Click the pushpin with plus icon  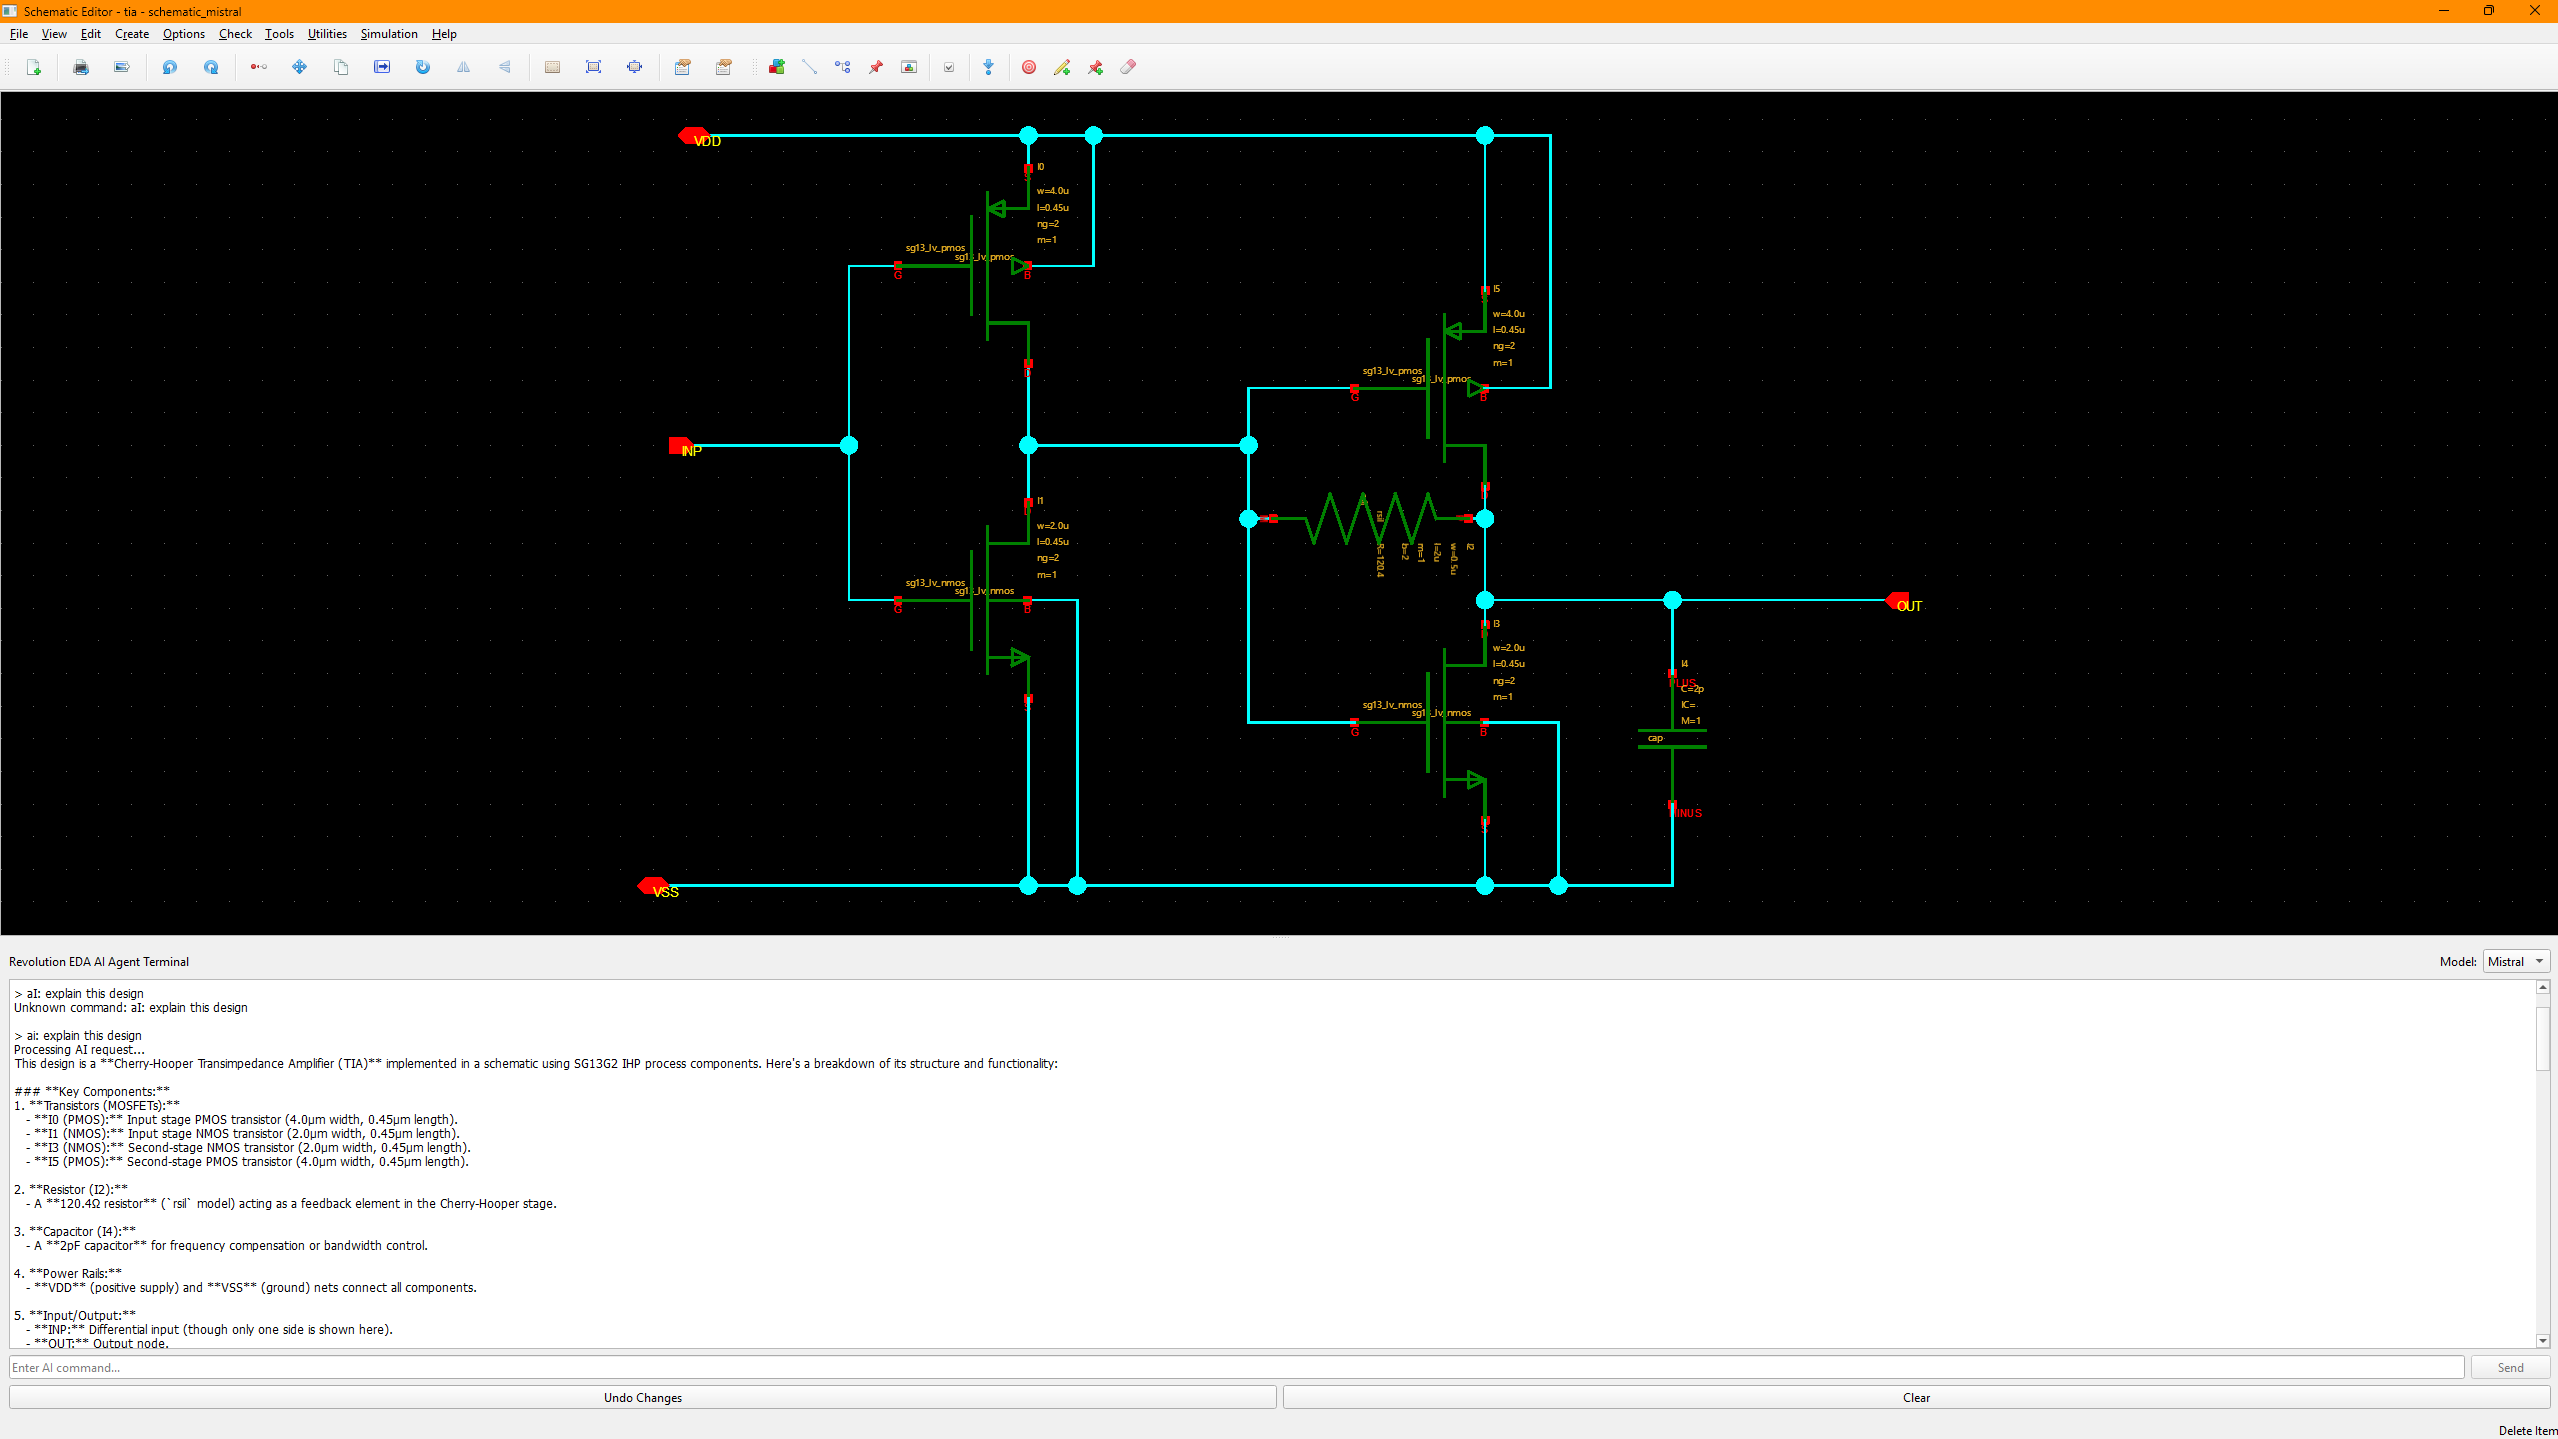tap(1096, 67)
